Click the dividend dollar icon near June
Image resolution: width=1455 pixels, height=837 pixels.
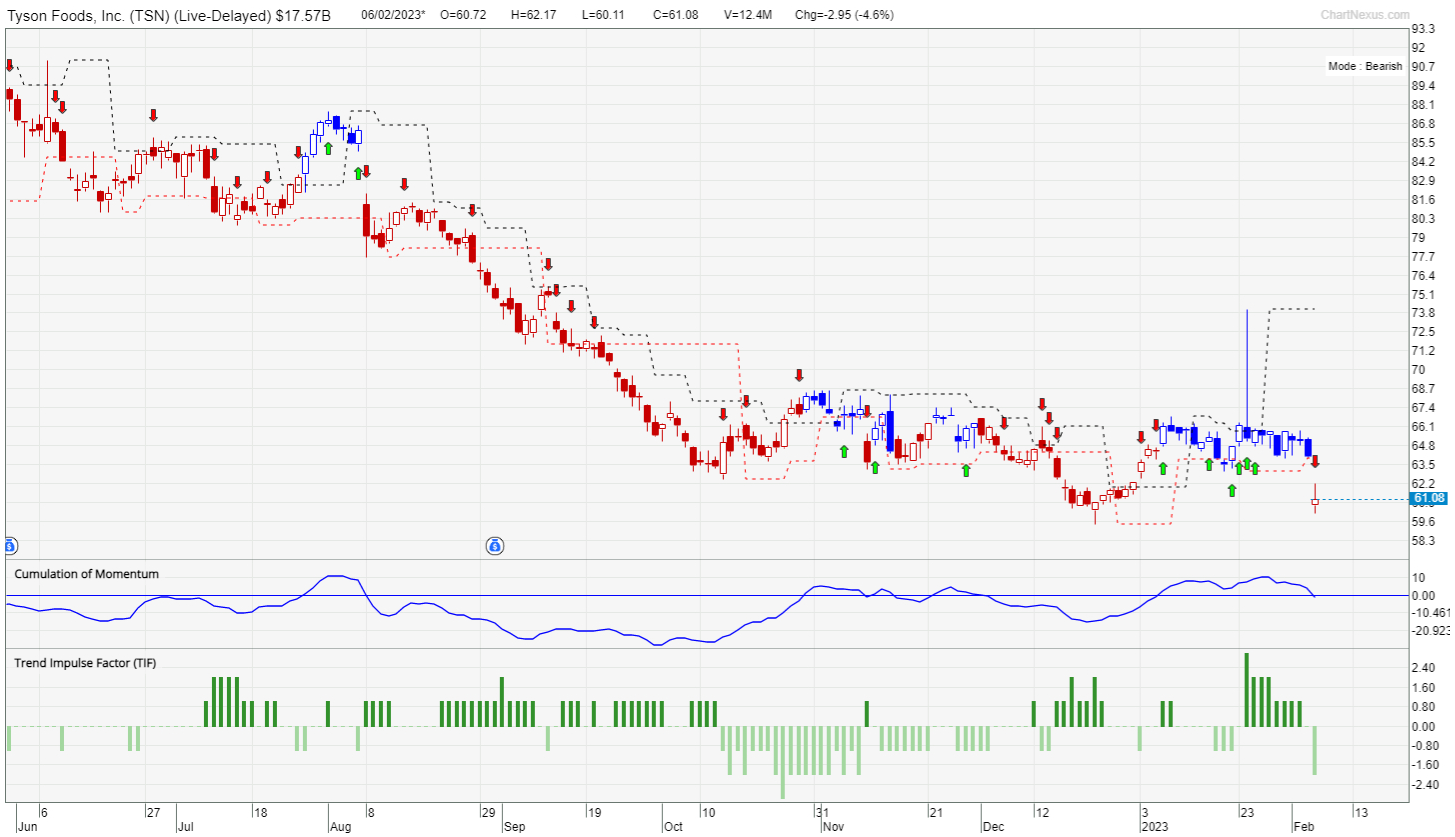pos(8,546)
